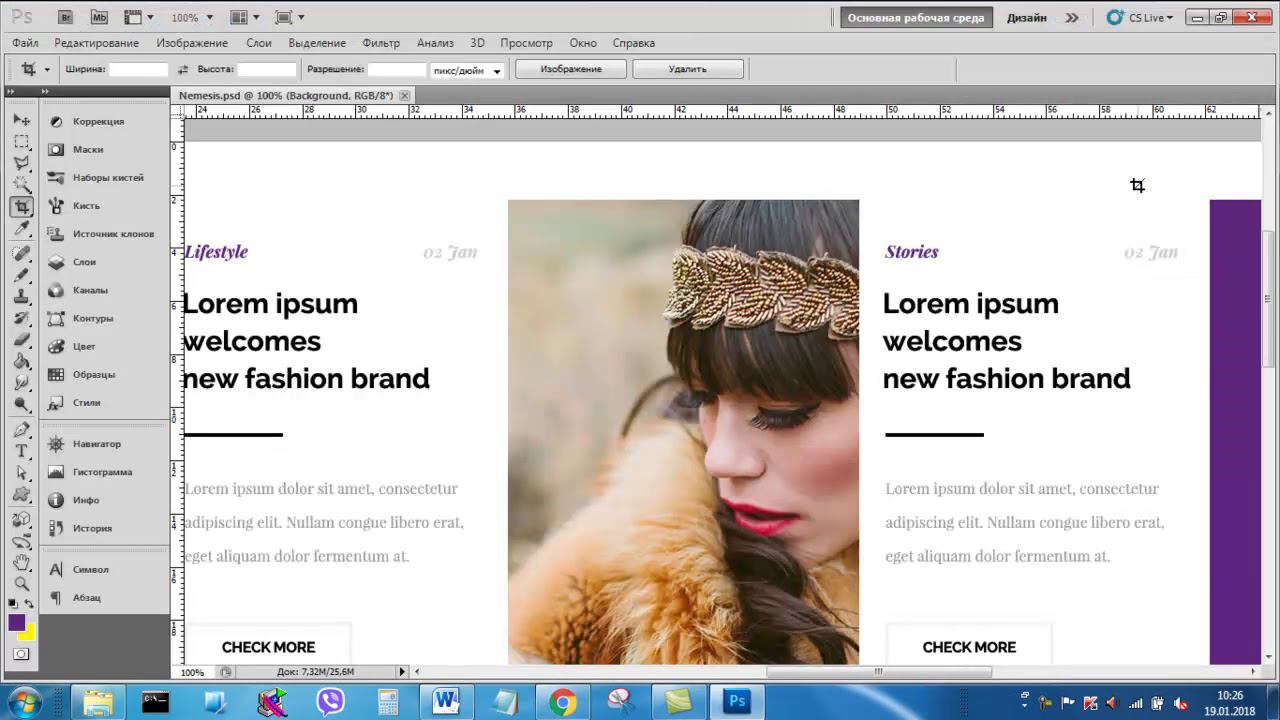Toggle Quick Mask mode
1280x720 pixels.
pyautogui.click(x=21, y=654)
